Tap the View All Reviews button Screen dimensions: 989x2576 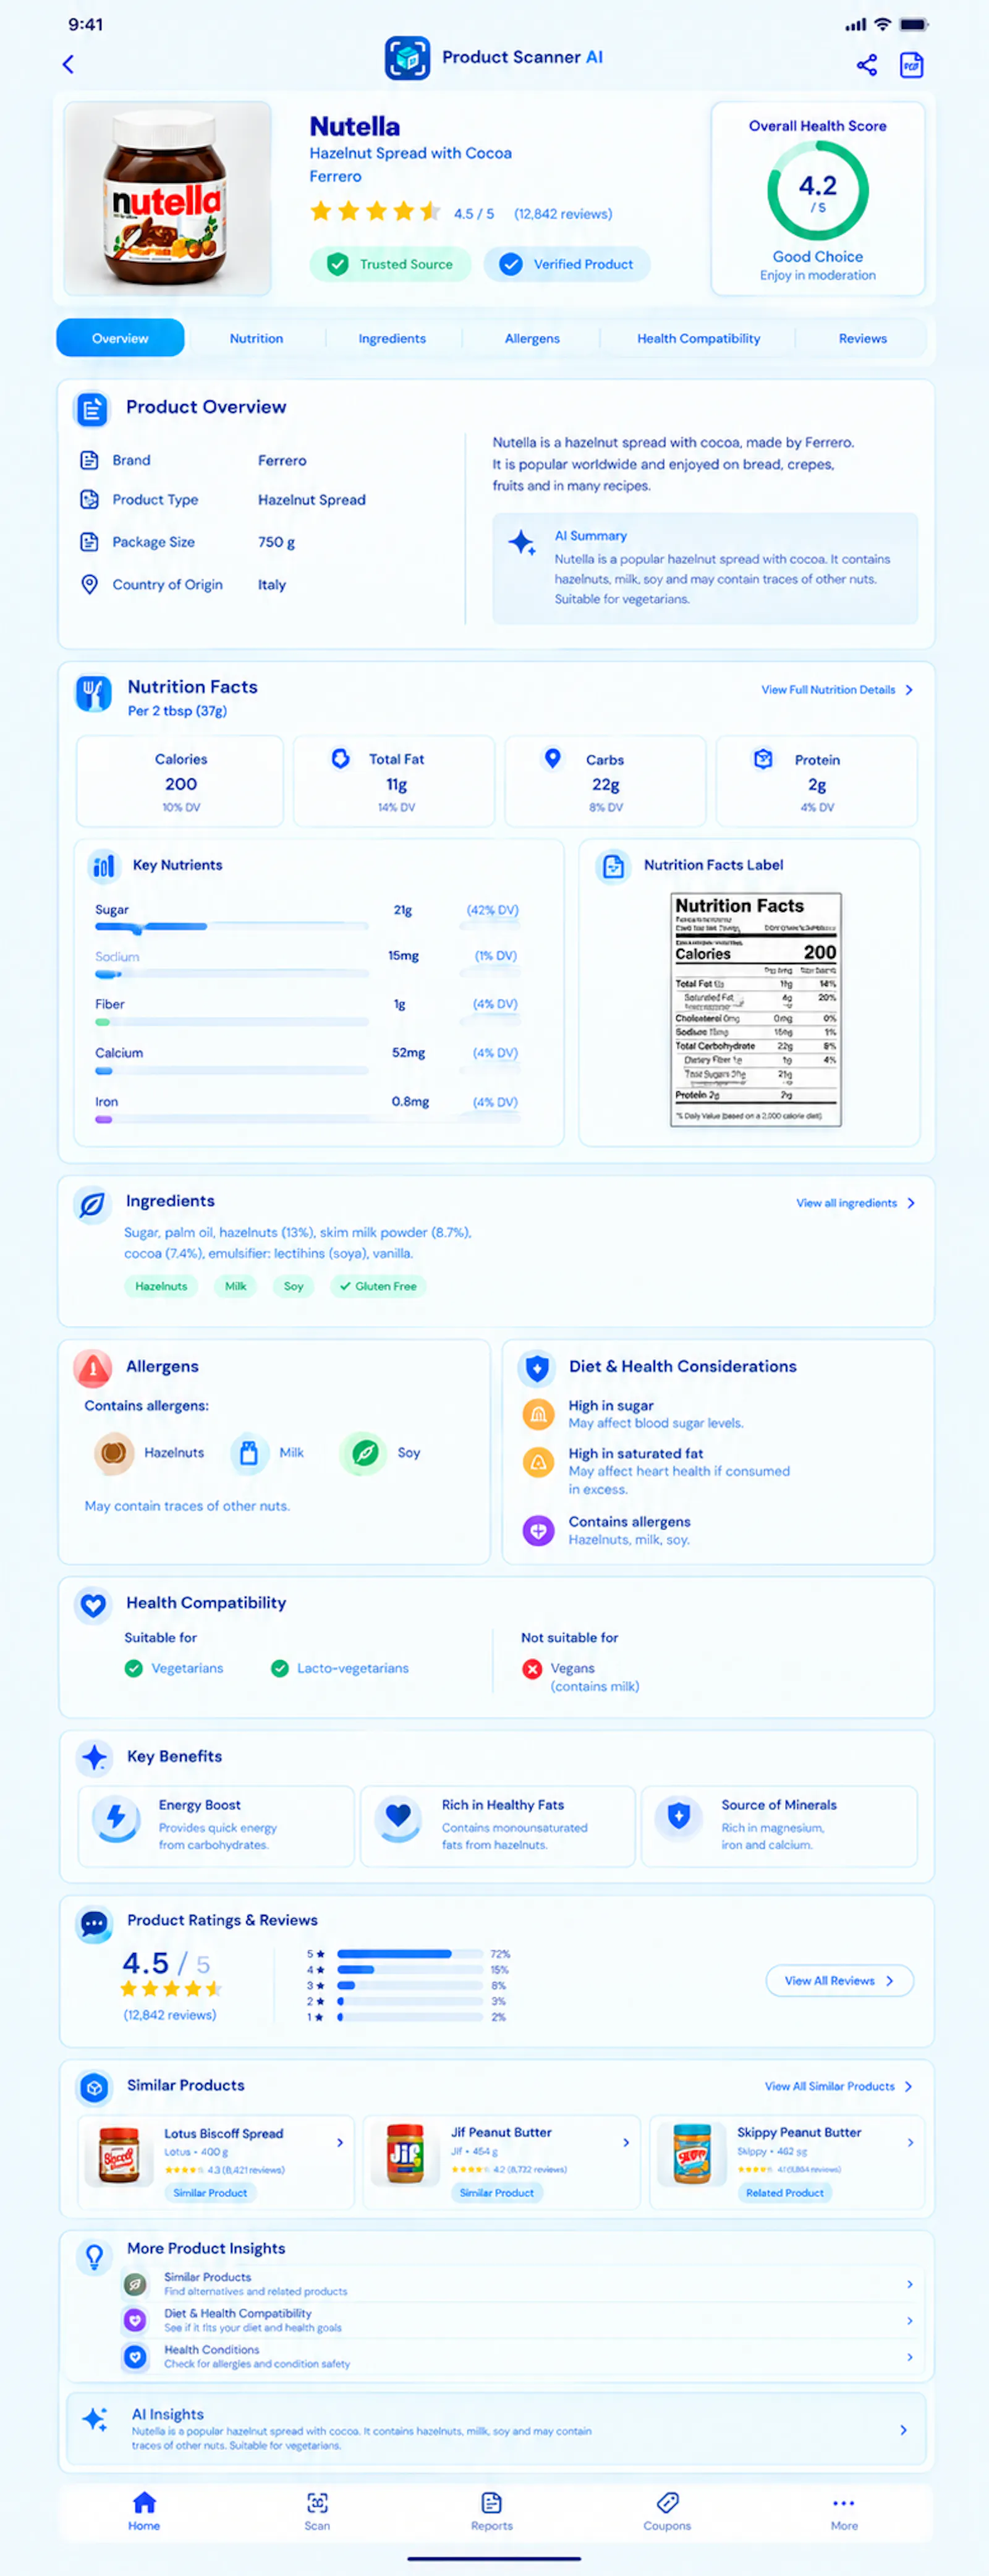(x=839, y=1981)
